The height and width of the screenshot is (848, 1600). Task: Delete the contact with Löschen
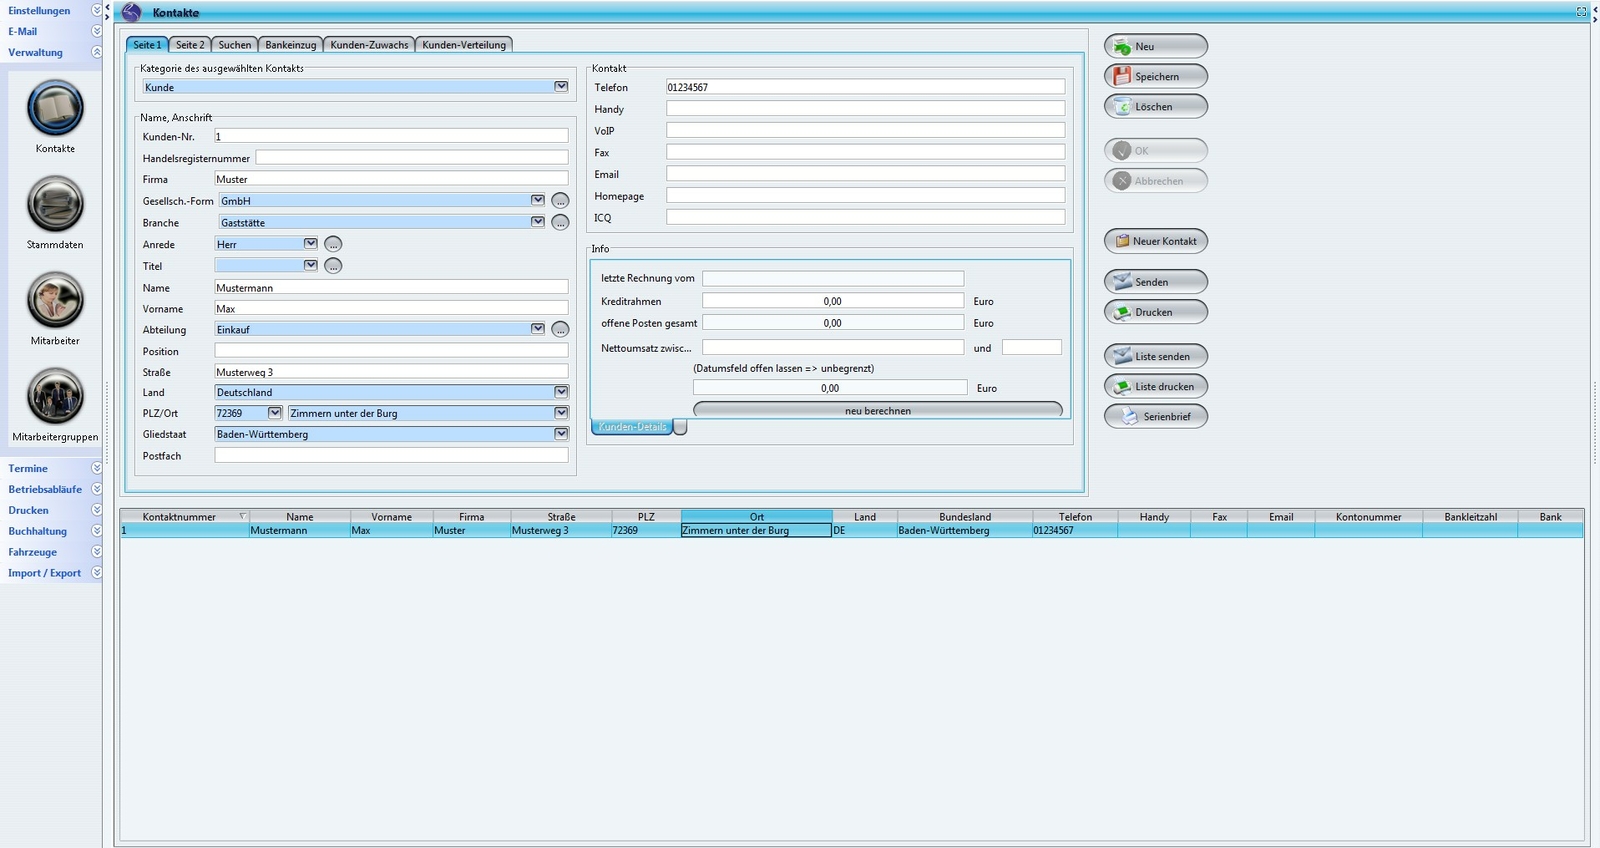(x=1156, y=106)
